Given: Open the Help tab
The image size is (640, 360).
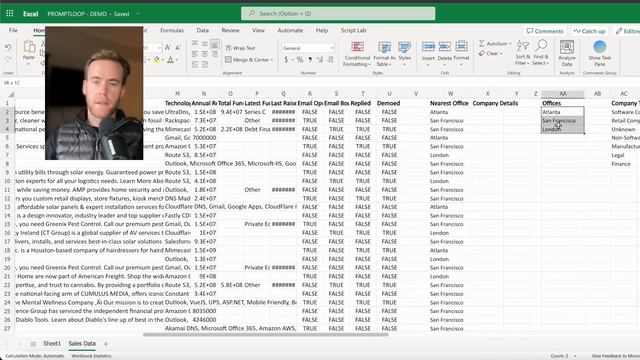Looking at the screenshot, I should coord(322,30).
